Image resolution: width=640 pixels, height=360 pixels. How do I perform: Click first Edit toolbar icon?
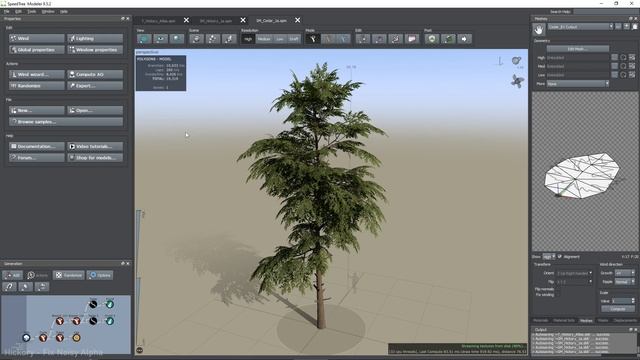363,39
